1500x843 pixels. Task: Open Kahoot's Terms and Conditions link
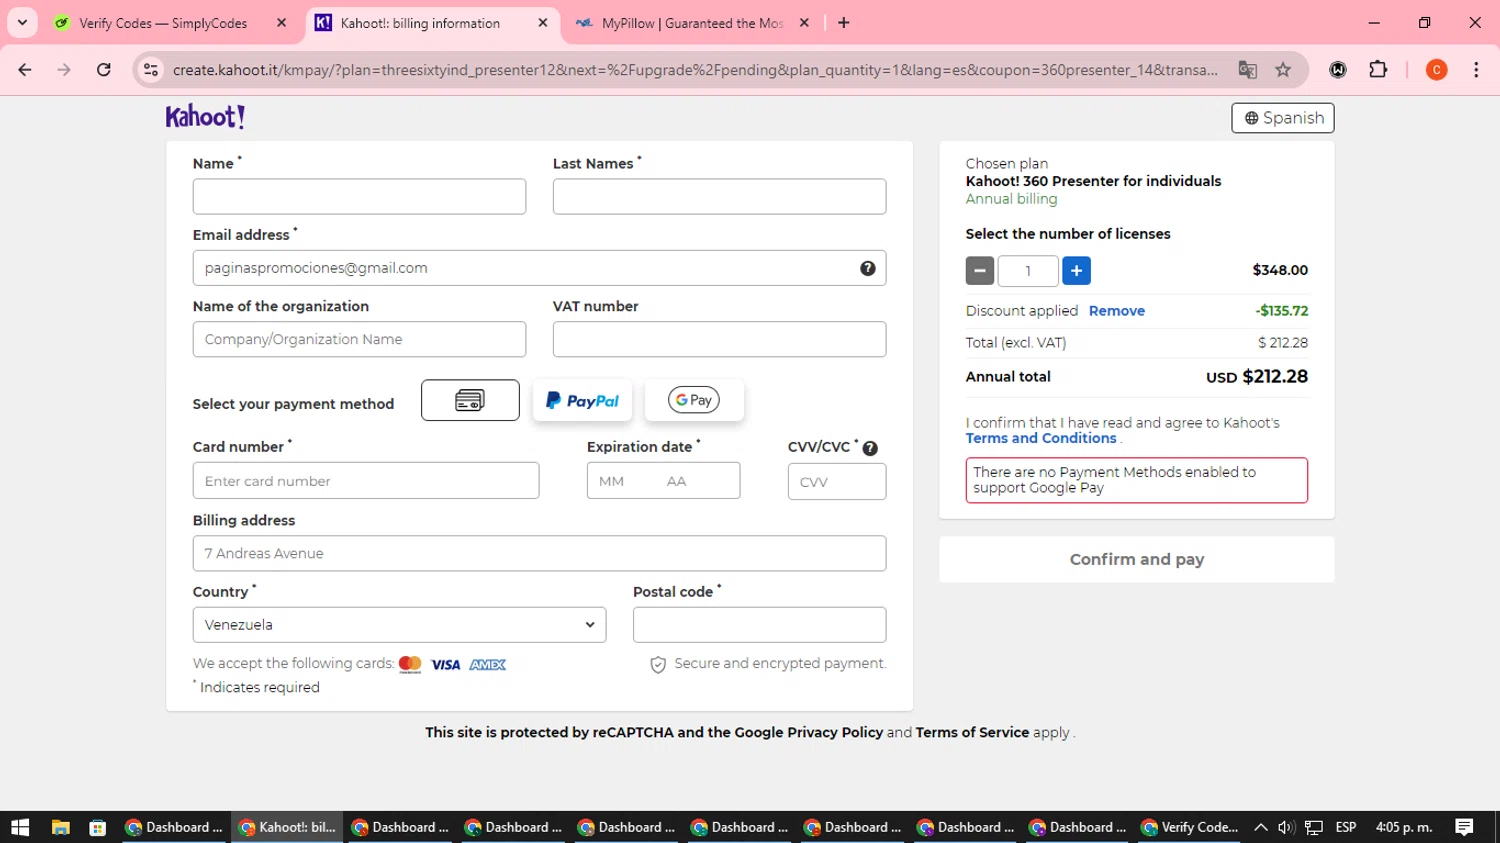(x=1041, y=438)
